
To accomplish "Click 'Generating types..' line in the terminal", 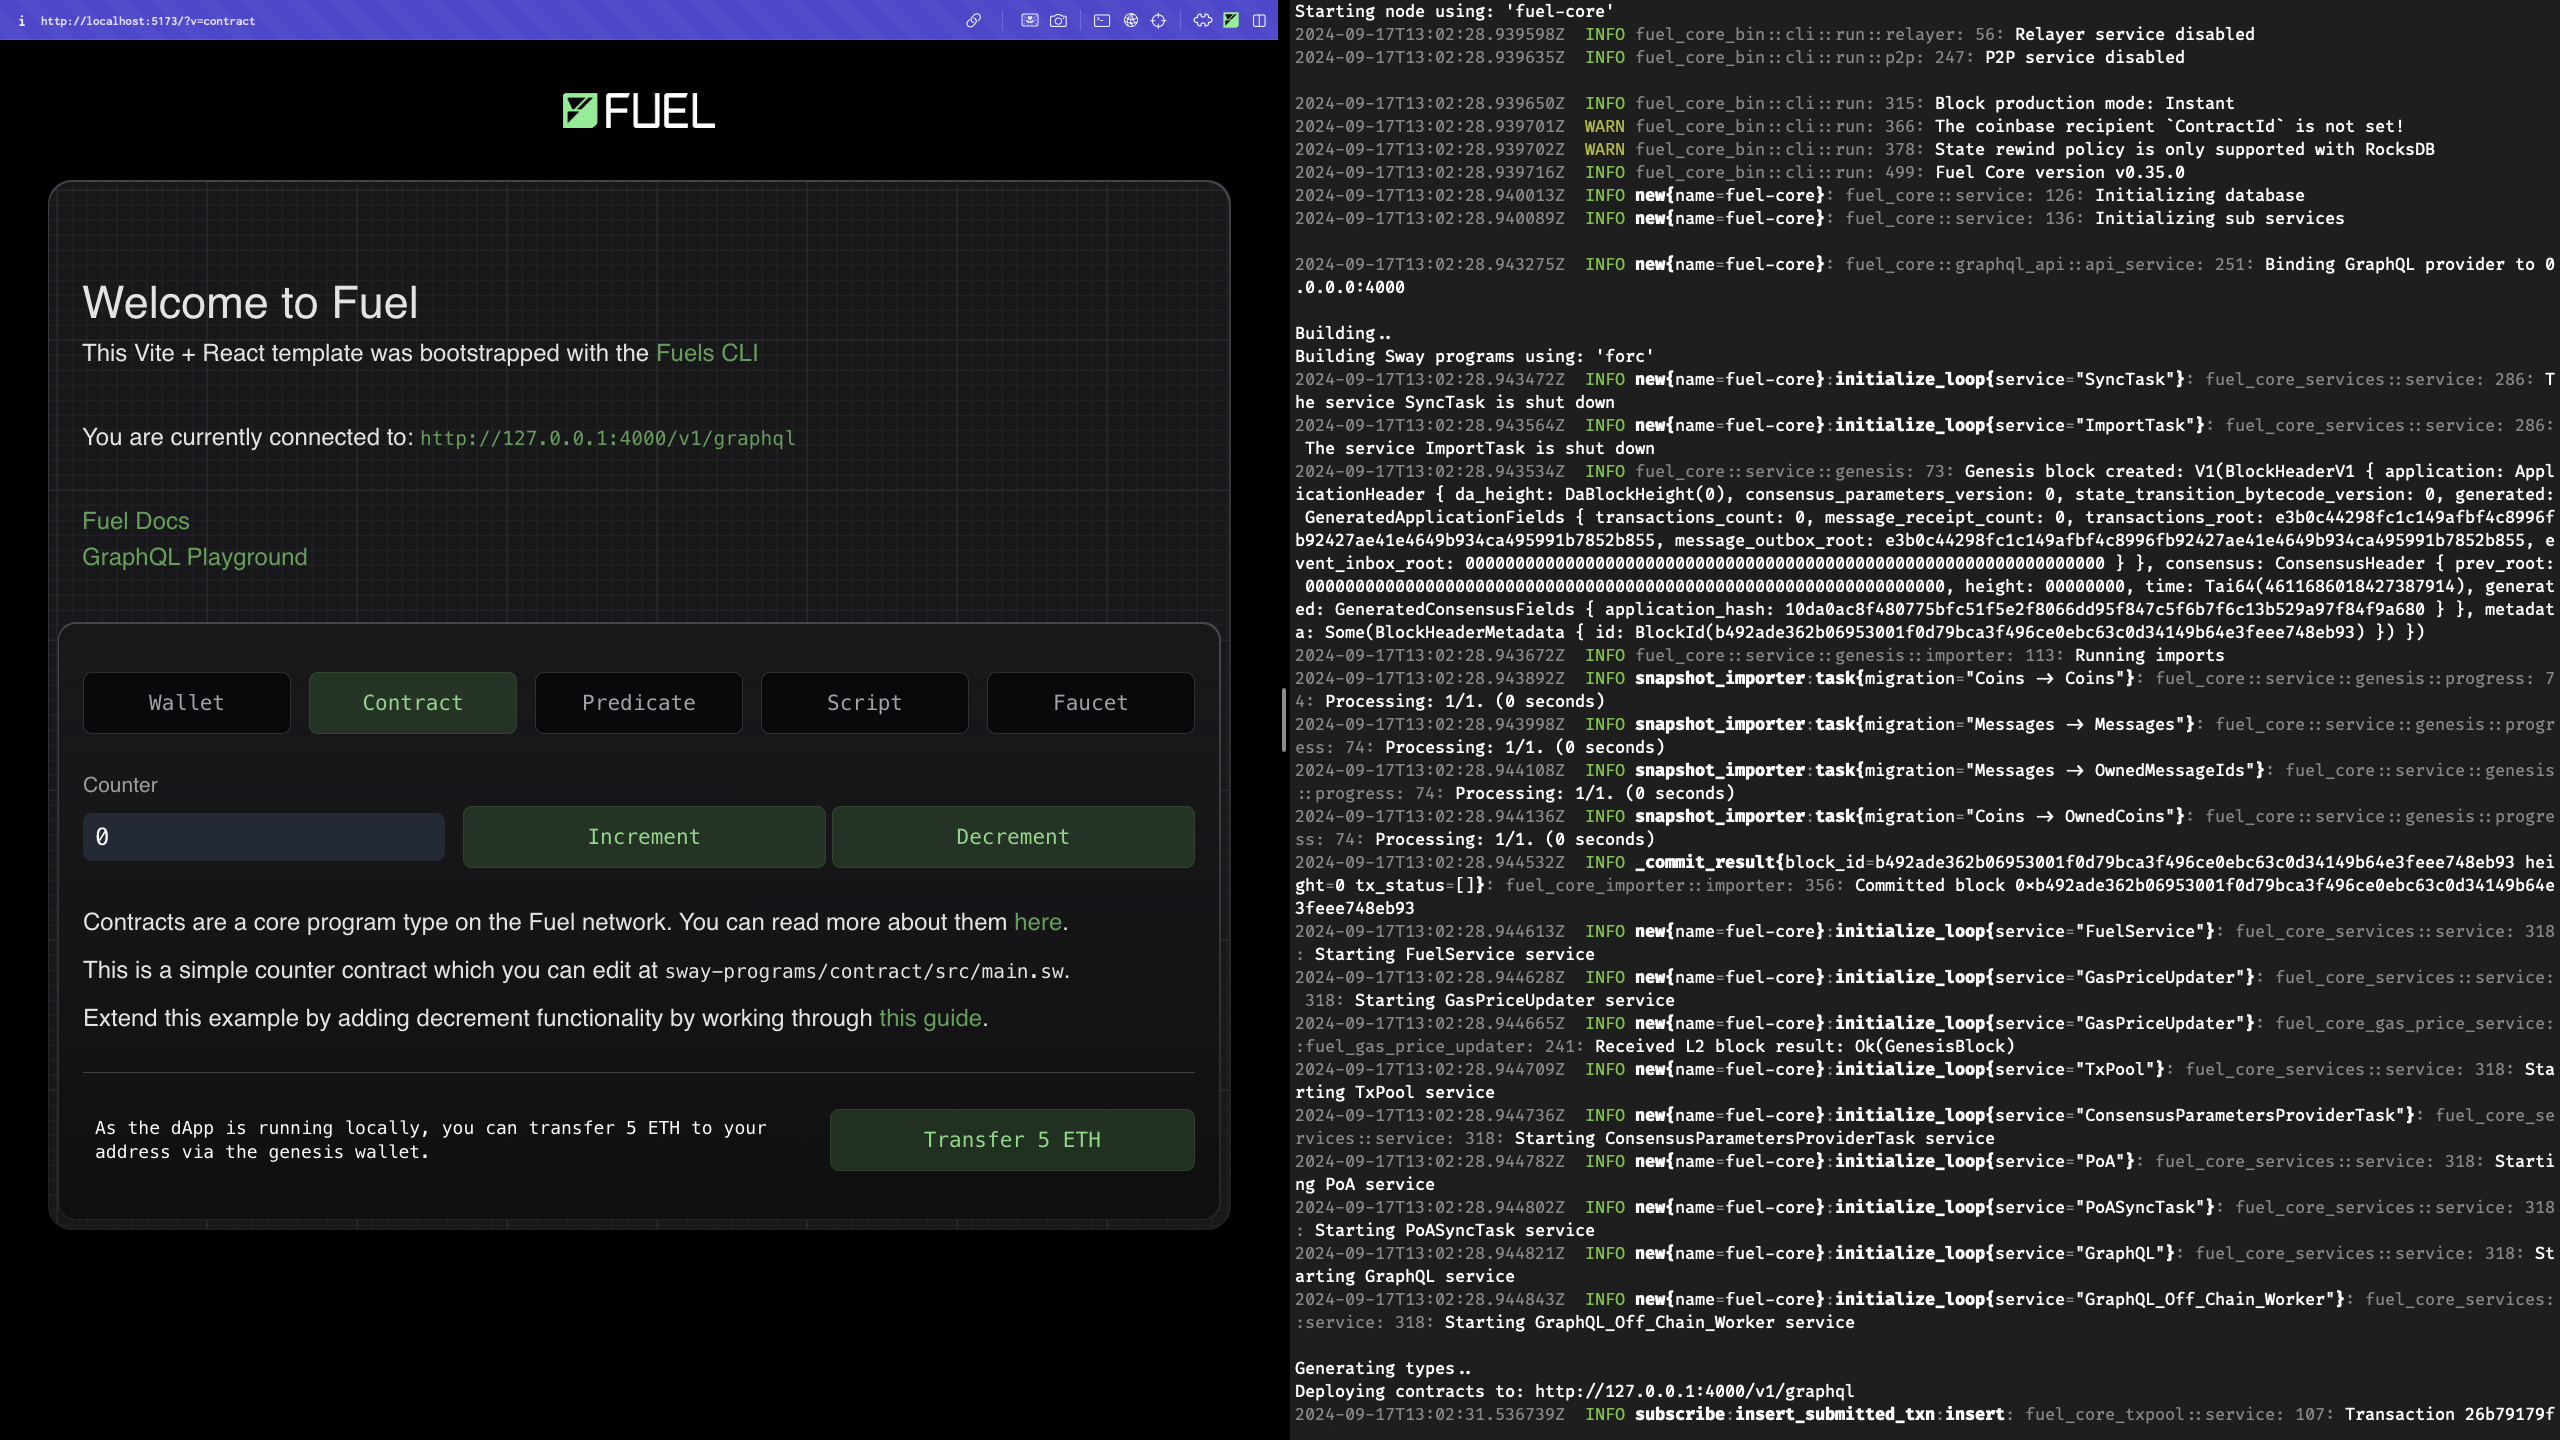I will tap(1383, 1368).
